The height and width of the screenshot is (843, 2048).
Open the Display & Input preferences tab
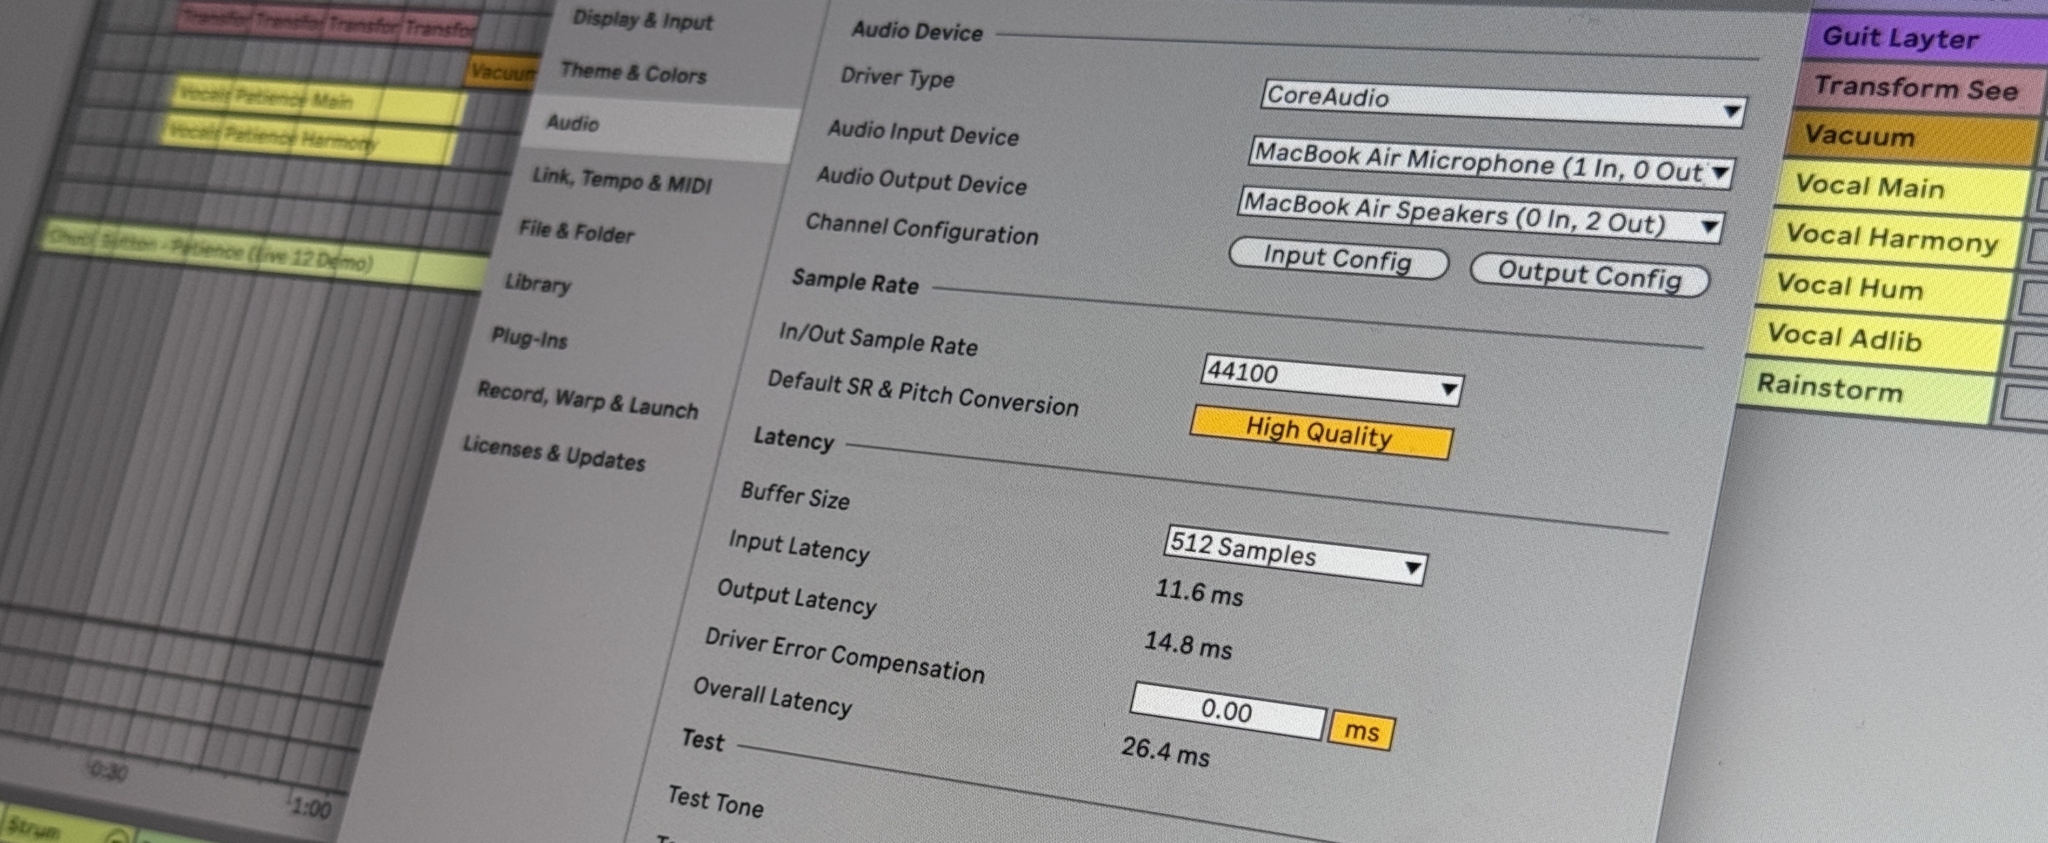click(x=642, y=20)
